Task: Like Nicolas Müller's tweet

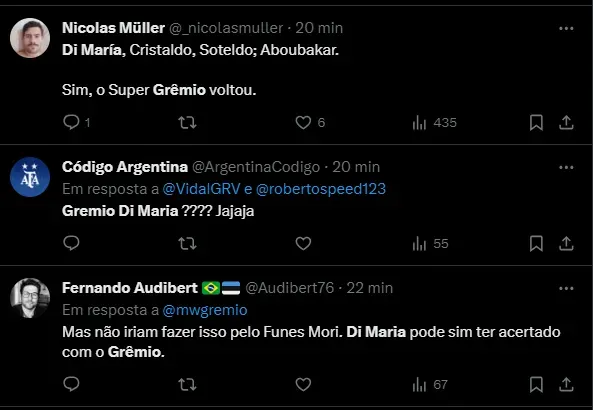Action: (x=310, y=123)
